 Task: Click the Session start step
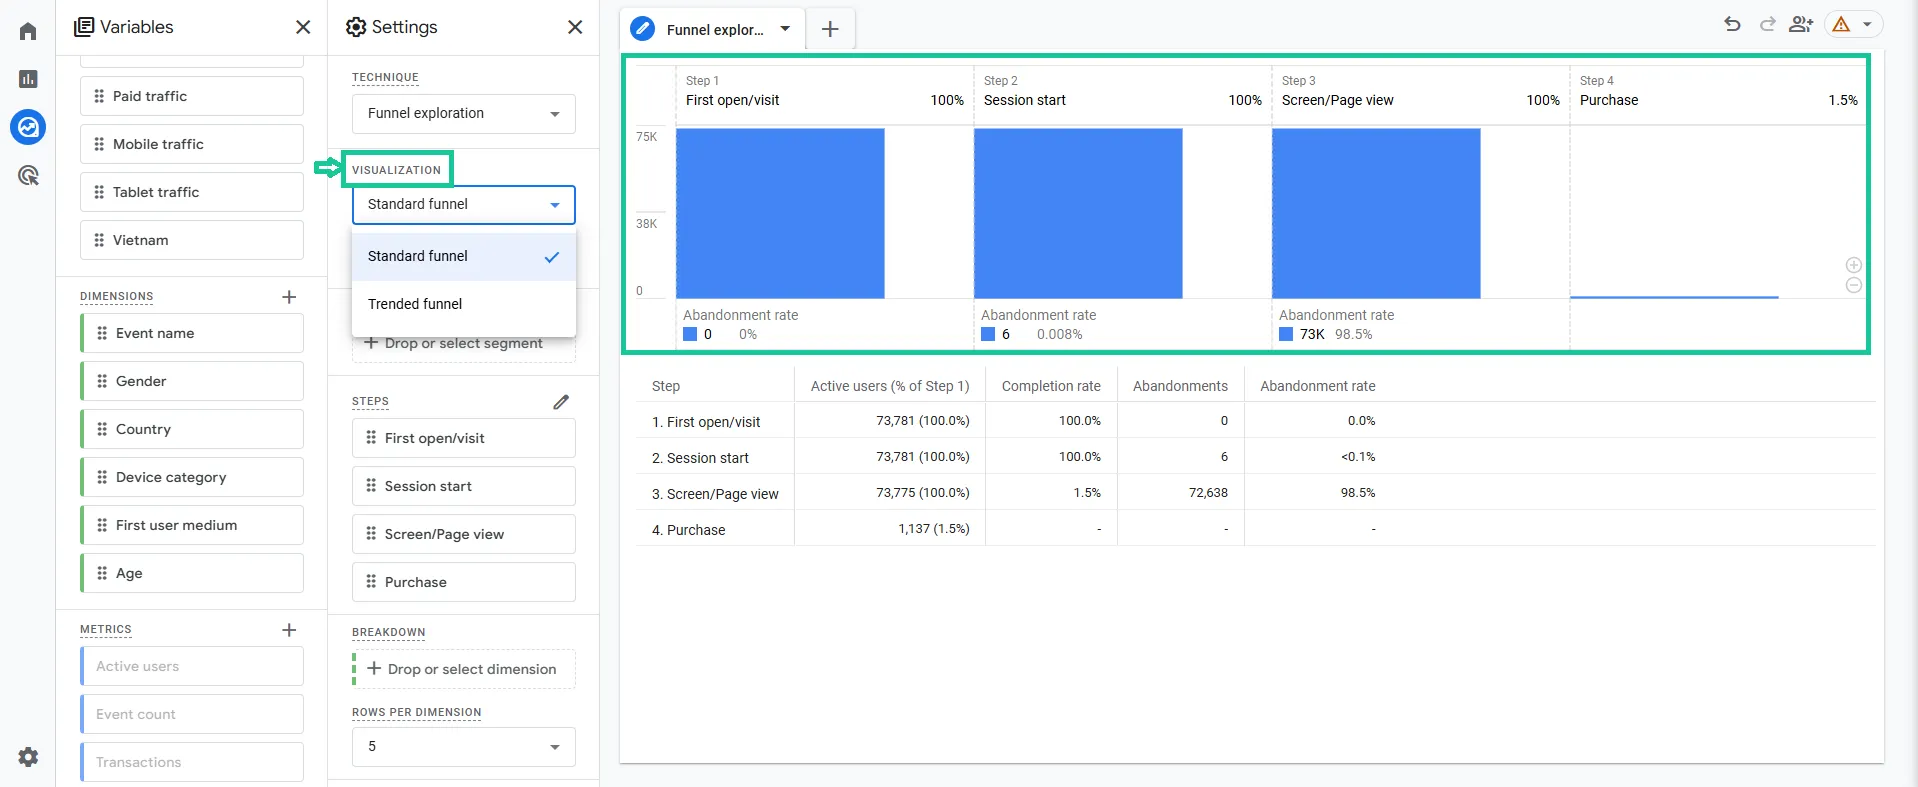464,486
